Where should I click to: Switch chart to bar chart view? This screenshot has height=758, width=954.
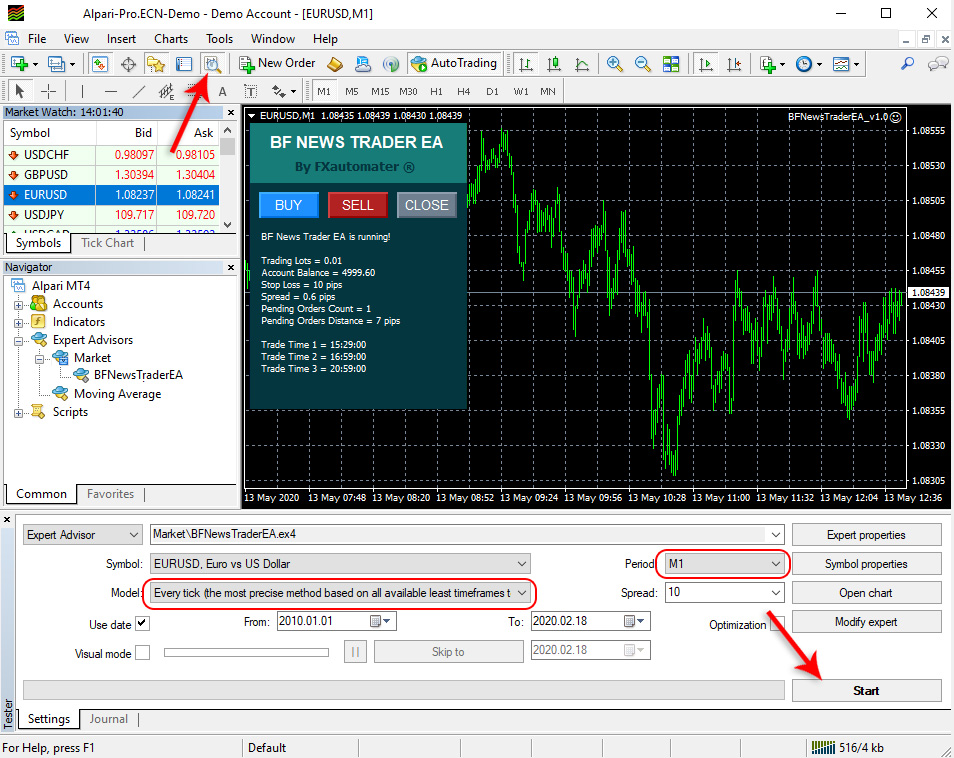point(526,64)
